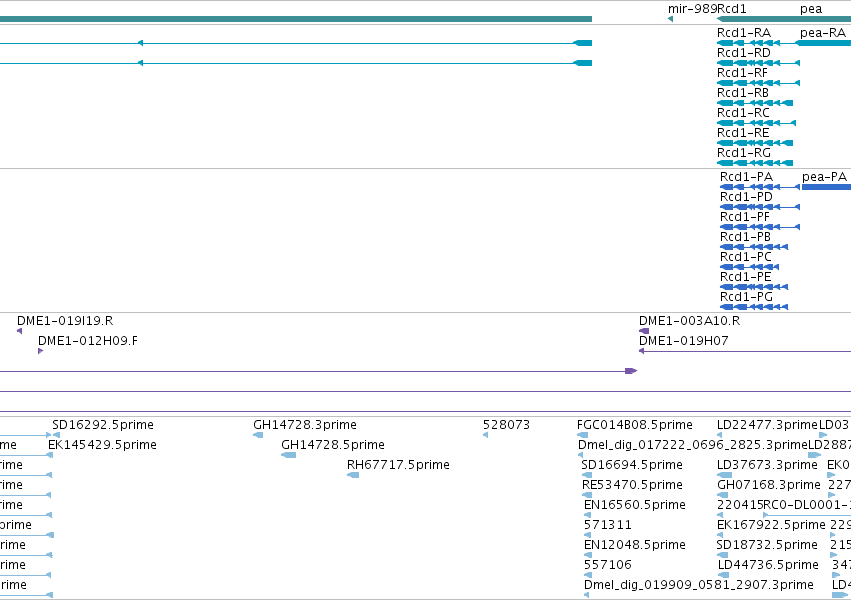Click the LD22477.3prime EST label
This screenshot has height=600, width=851.
(767, 425)
